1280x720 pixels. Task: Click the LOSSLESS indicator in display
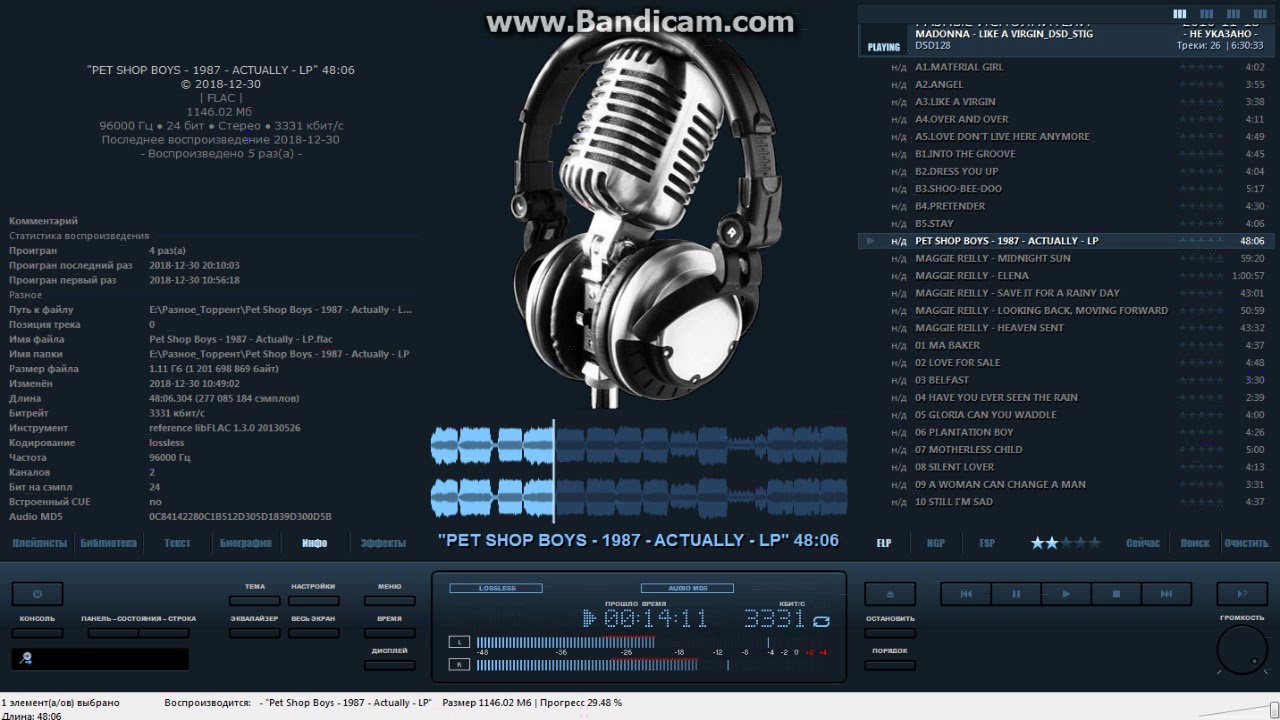click(x=496, y=588)
